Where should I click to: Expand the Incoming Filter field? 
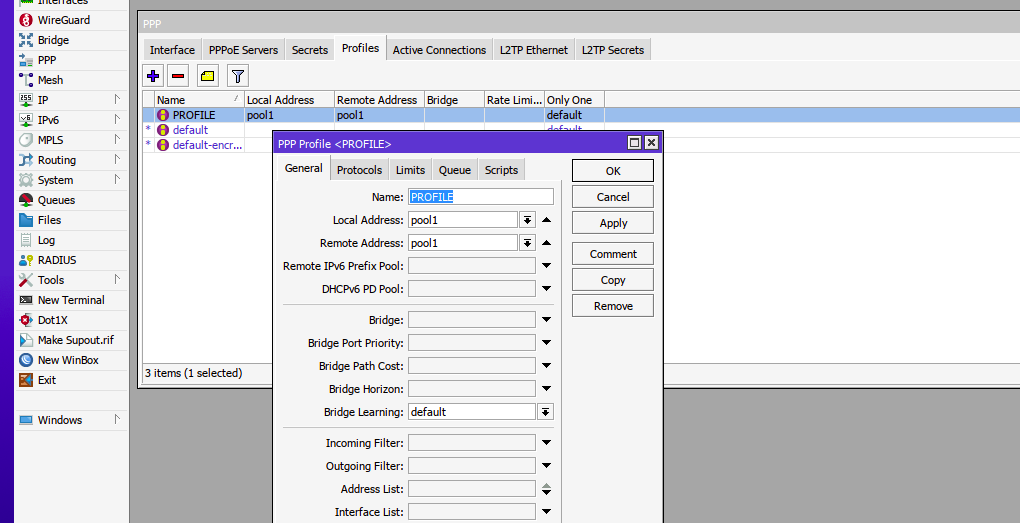click(x=547, y=443)
